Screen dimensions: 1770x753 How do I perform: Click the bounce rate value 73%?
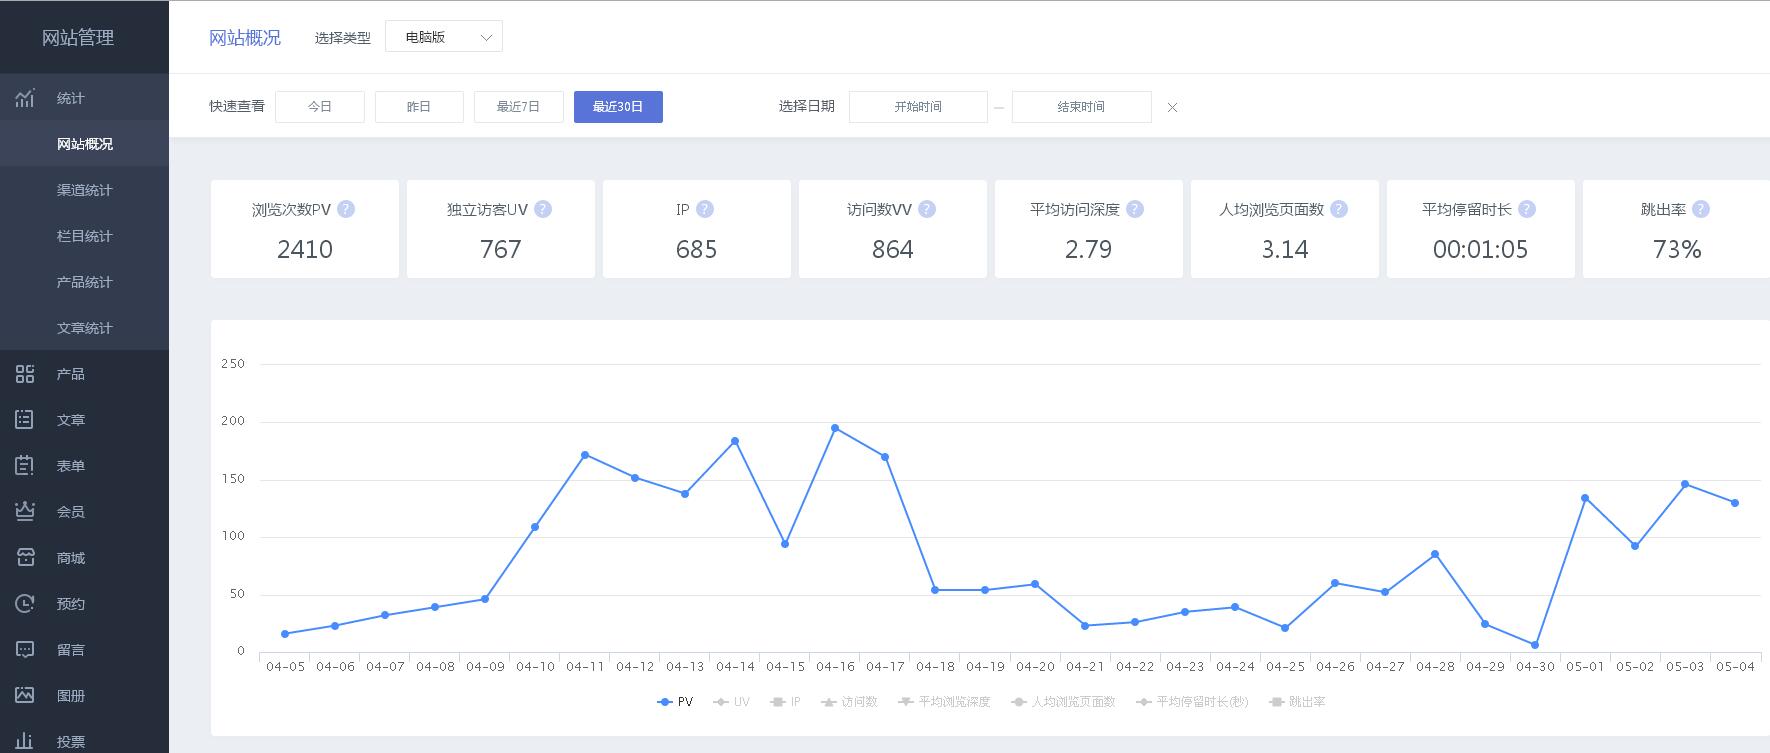(1677, 249)
